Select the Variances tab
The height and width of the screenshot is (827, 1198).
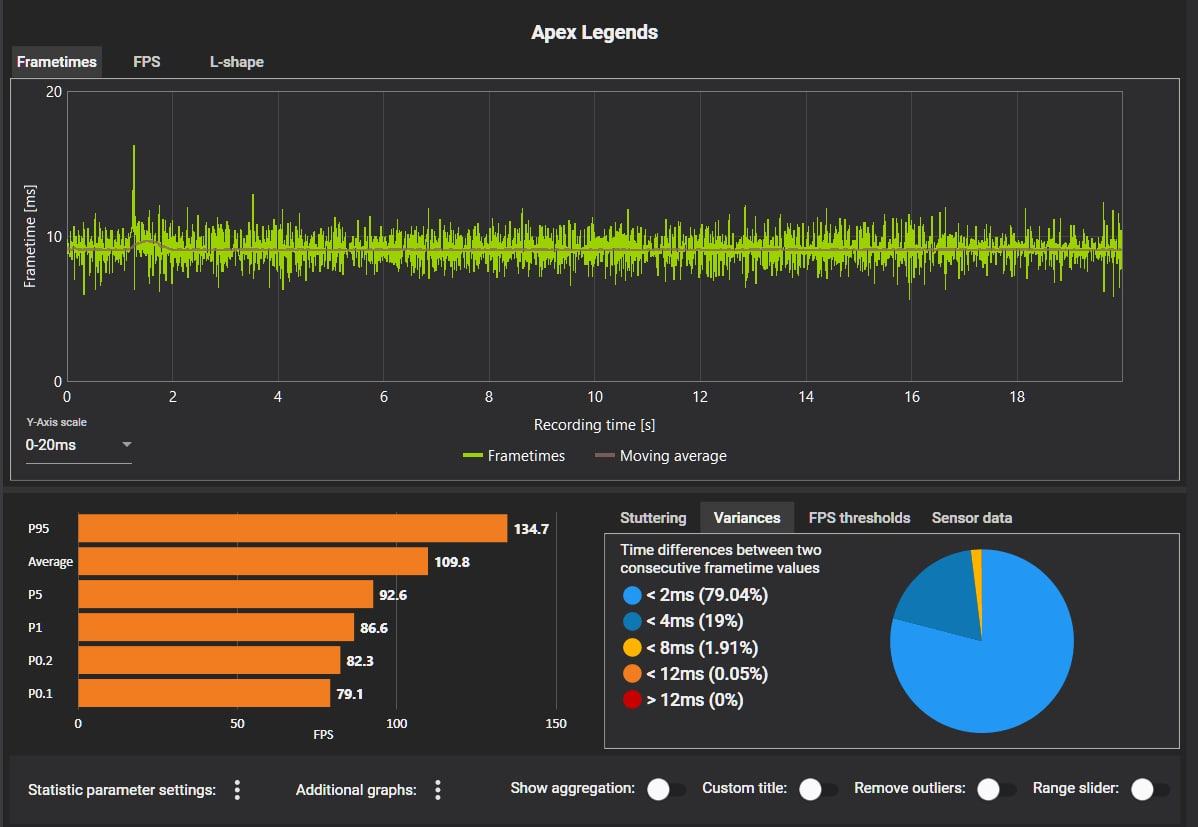click(747, 518)
